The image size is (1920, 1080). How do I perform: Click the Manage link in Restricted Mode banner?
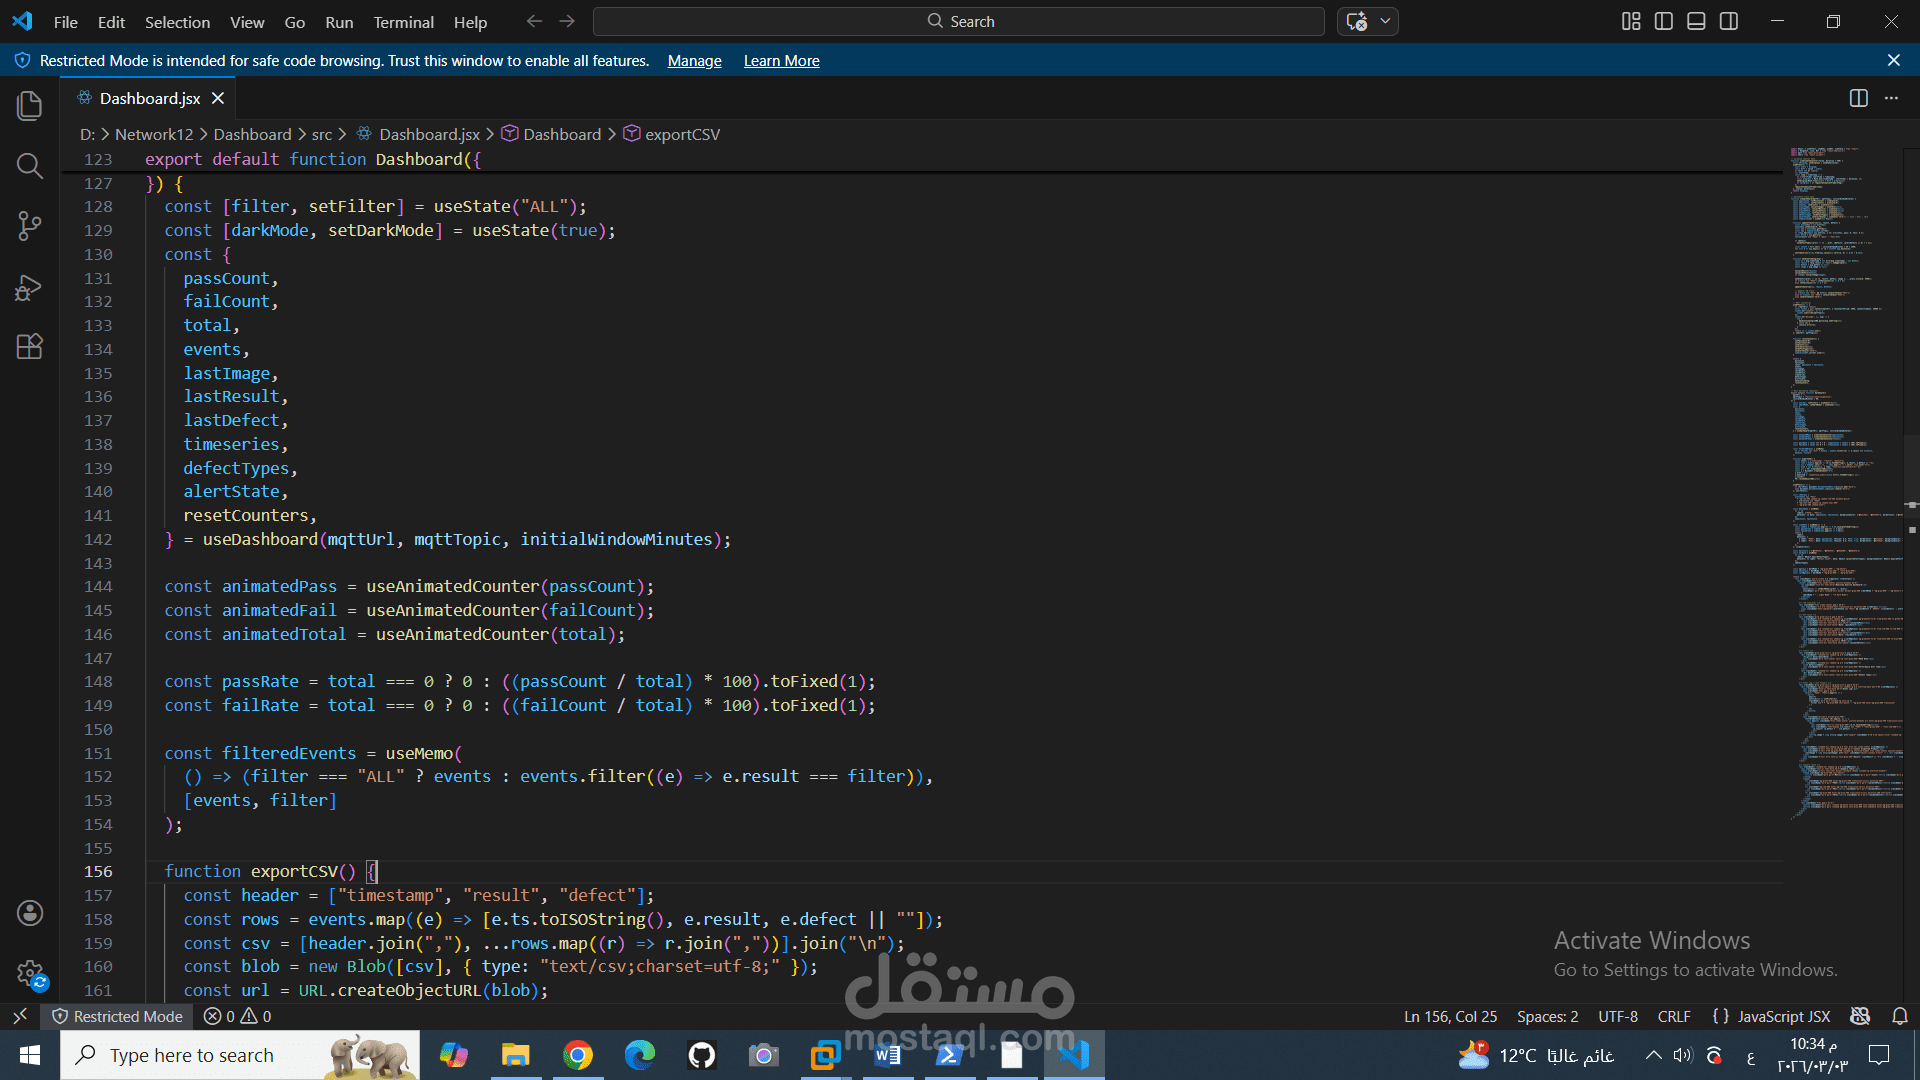point(694,61)
